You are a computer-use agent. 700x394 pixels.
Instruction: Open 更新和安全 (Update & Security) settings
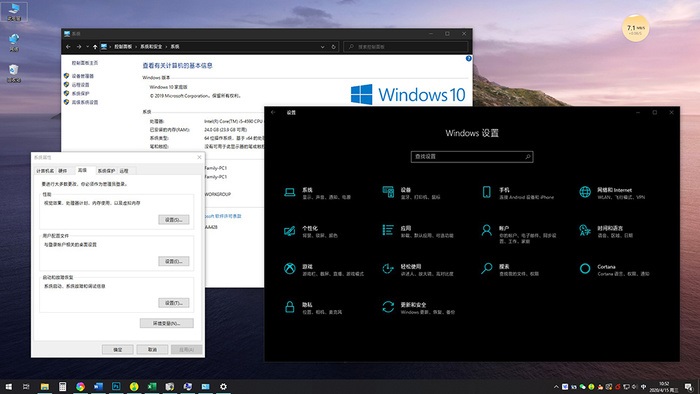[x=418, y=308]
